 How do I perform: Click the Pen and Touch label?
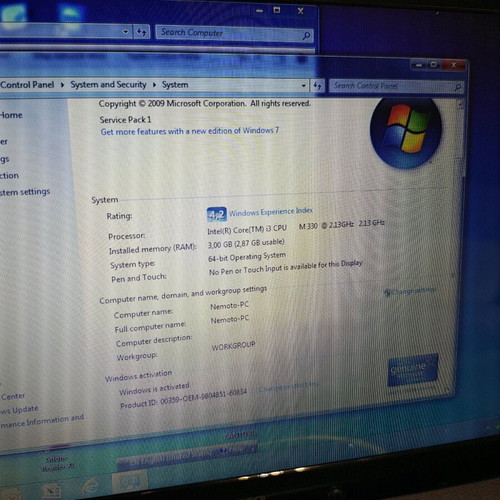(139, 278)
